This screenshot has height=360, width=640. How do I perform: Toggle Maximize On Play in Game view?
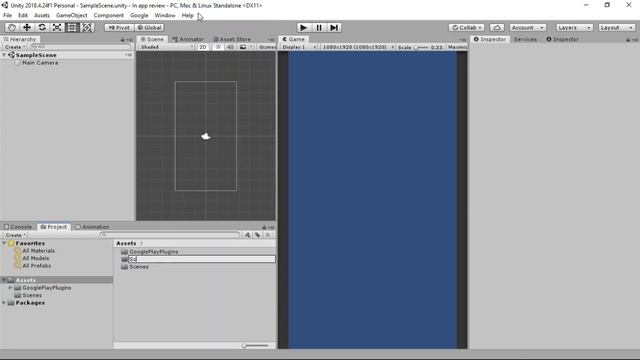click(x=457, y=47)
